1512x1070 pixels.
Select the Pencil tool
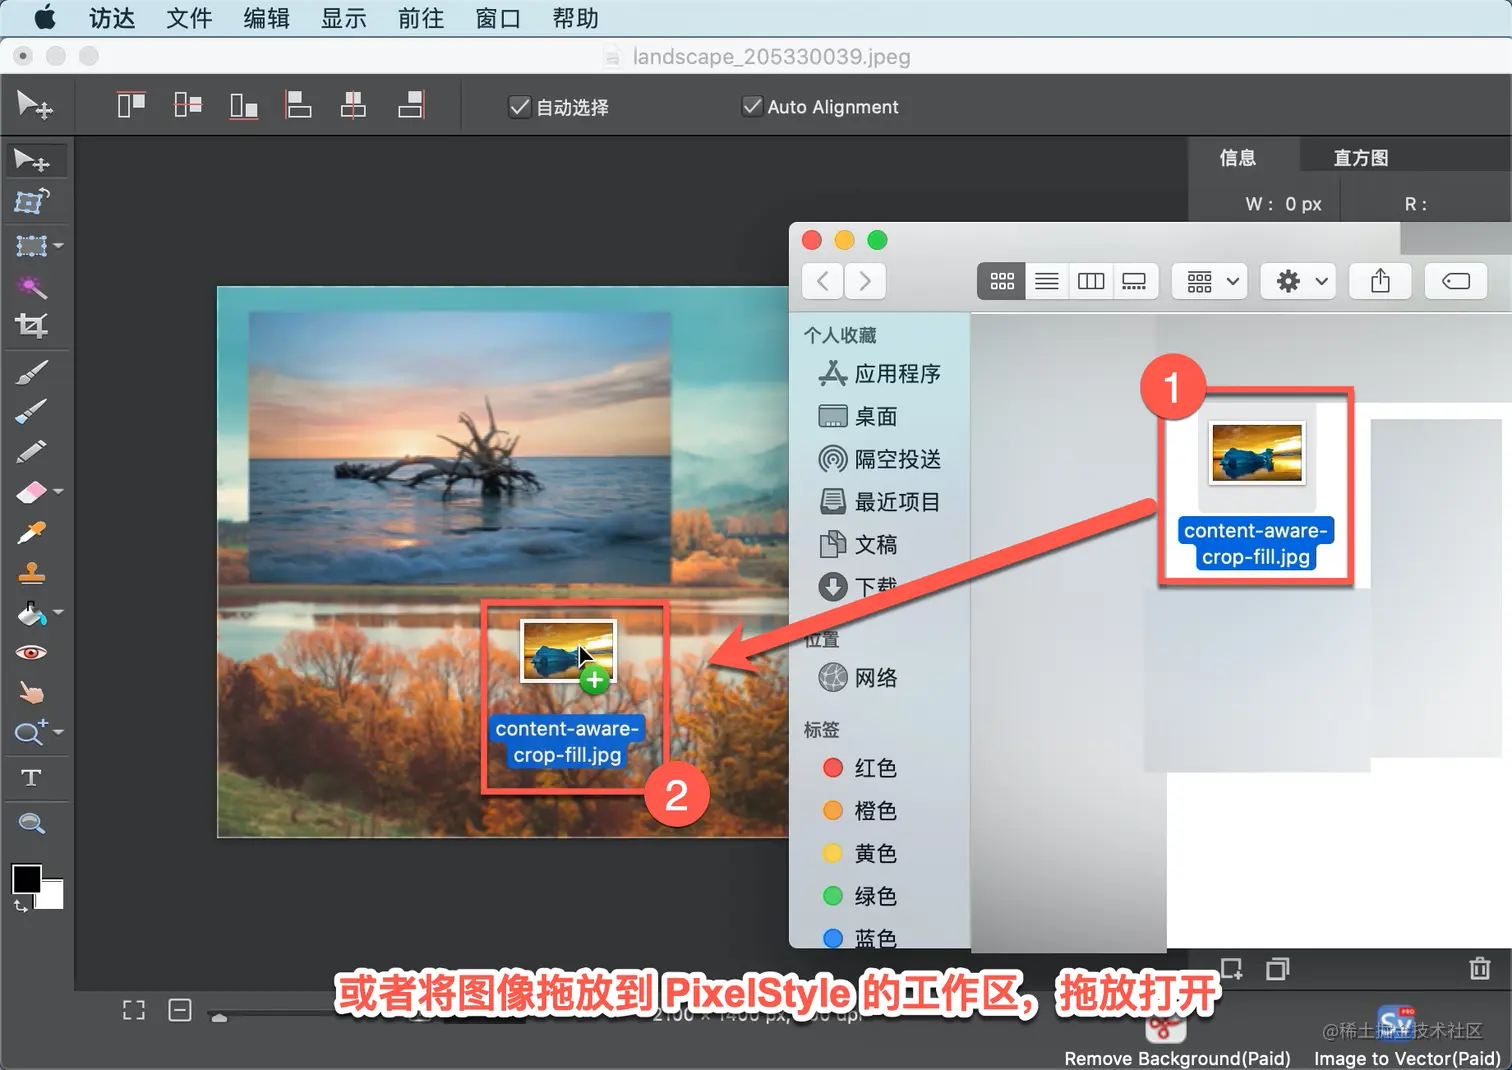[x=31, y=451]
